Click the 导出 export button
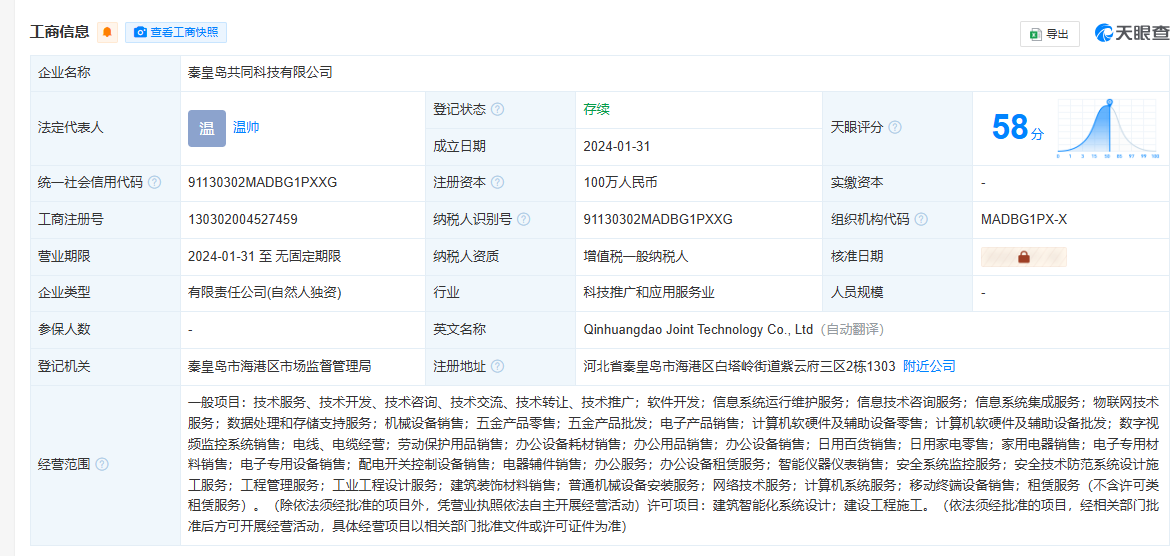 [x=1049, y=34]
